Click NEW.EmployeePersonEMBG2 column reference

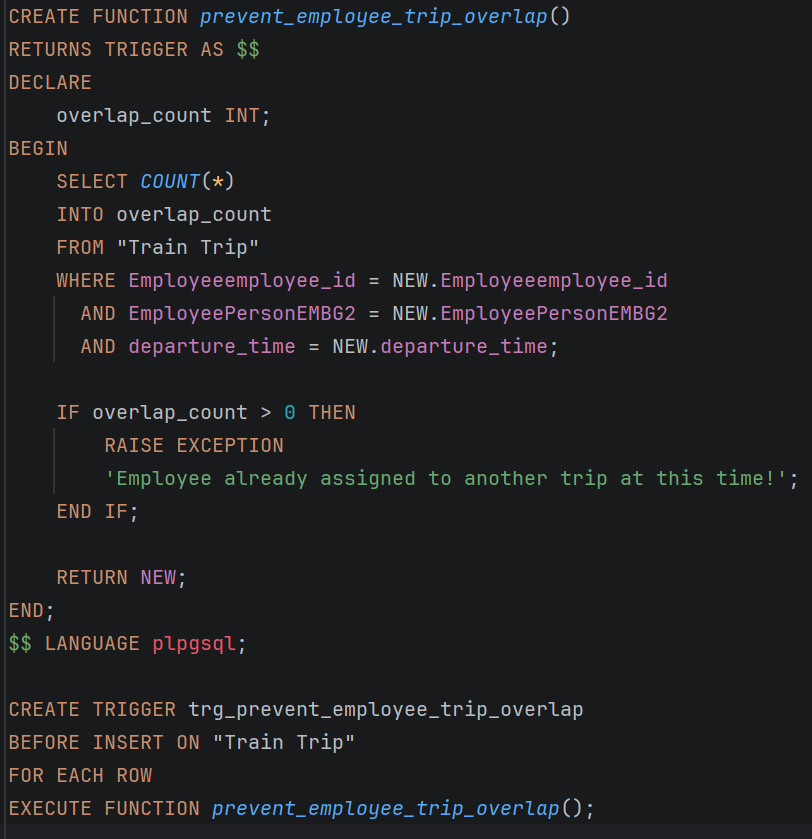pyautogui.click(x=530, y=314)
